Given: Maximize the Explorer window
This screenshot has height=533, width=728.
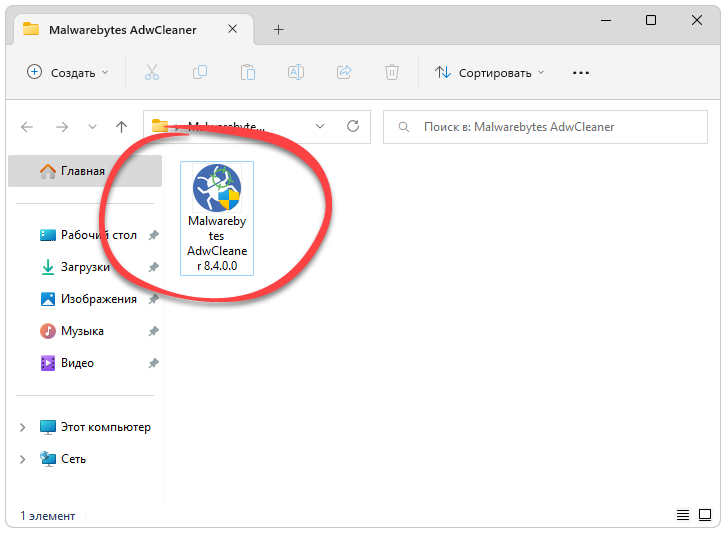Looking at the screenshot, I should tap(651, 20).
